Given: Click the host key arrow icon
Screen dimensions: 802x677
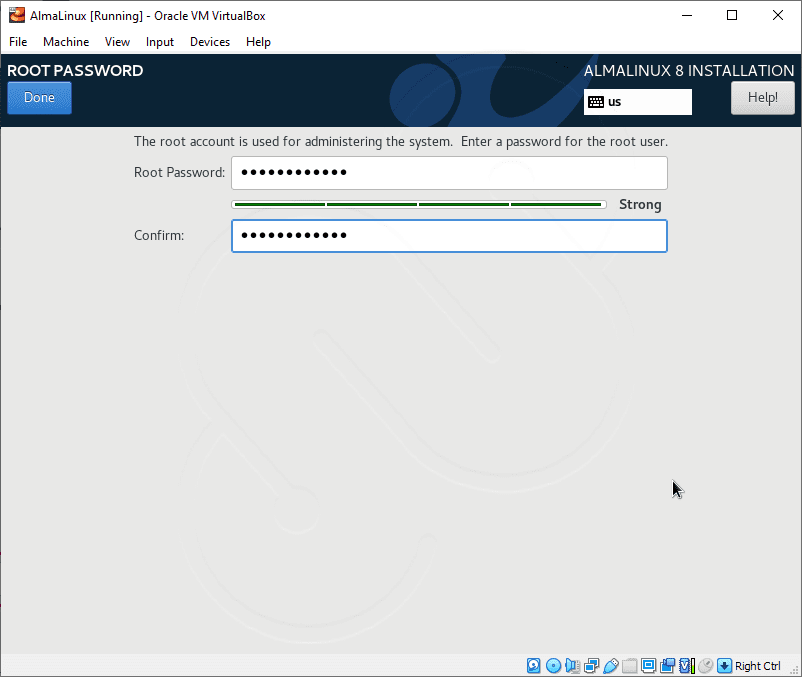Looking at the screenshot, I should tap(724, 665).
